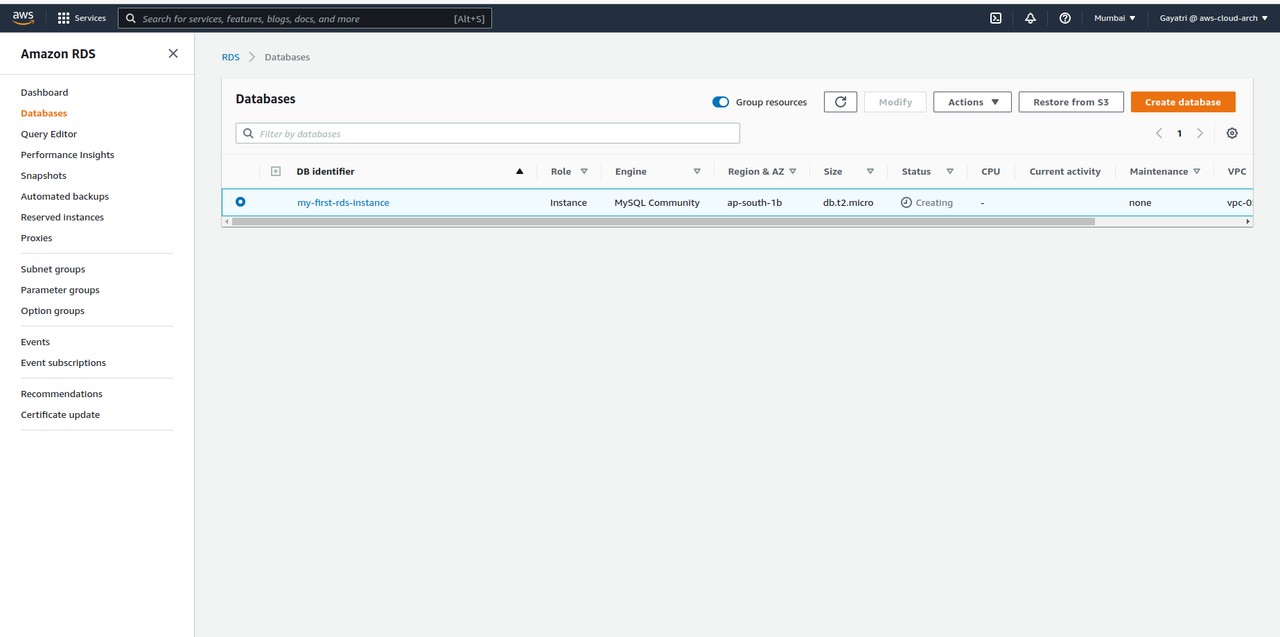The height and width of the screenshot is (637, 1280).
Task: Sort by the Maintenance column
Action: tap(1196, 171)
